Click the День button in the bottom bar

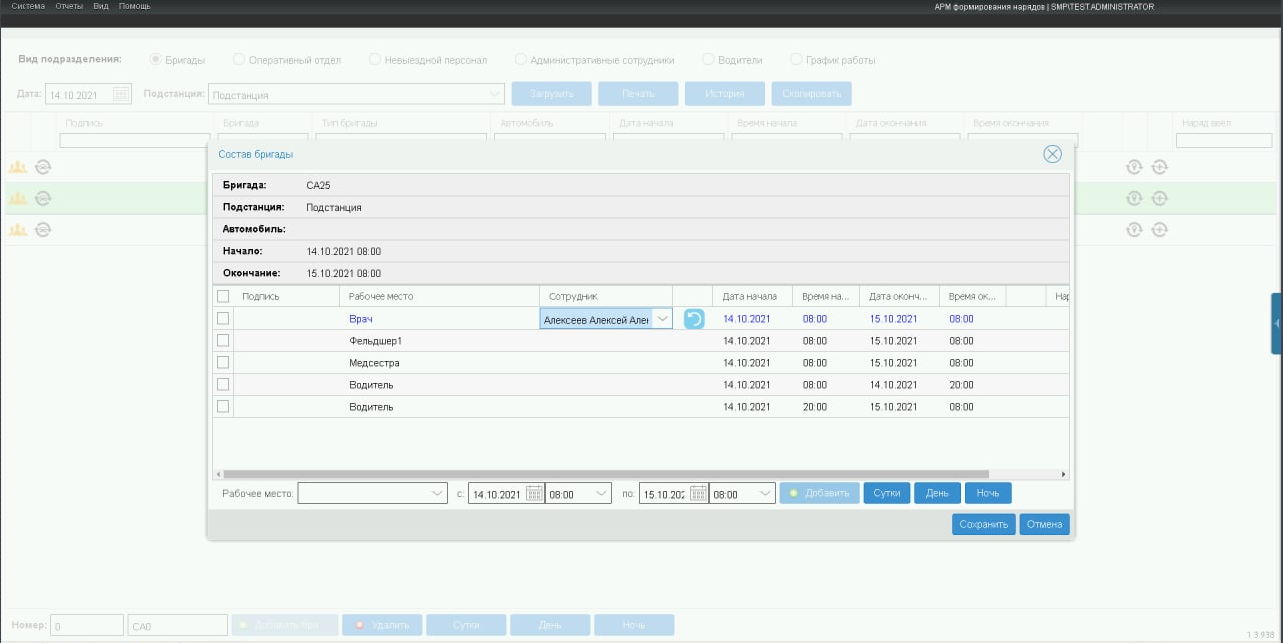tap(550, 625)
